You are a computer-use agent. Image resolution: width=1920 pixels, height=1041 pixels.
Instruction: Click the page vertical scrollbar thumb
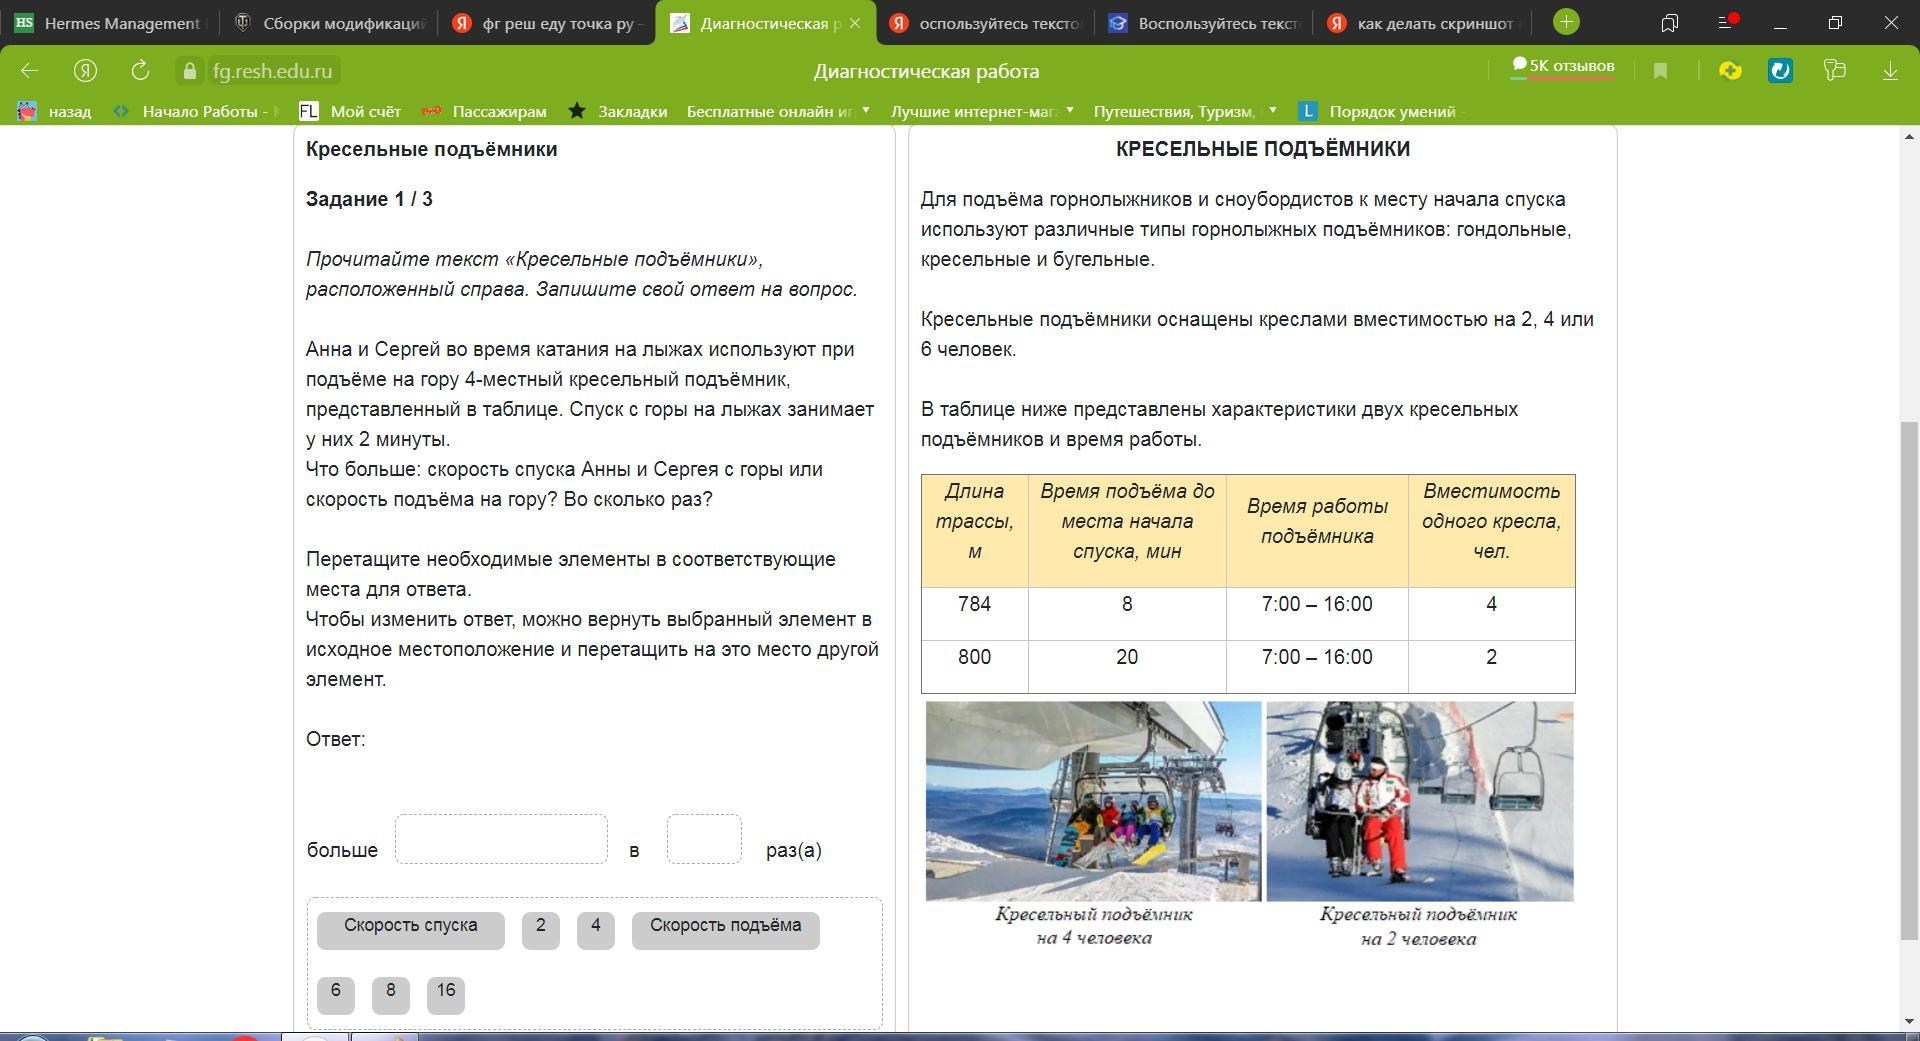tap(1909, 680)
